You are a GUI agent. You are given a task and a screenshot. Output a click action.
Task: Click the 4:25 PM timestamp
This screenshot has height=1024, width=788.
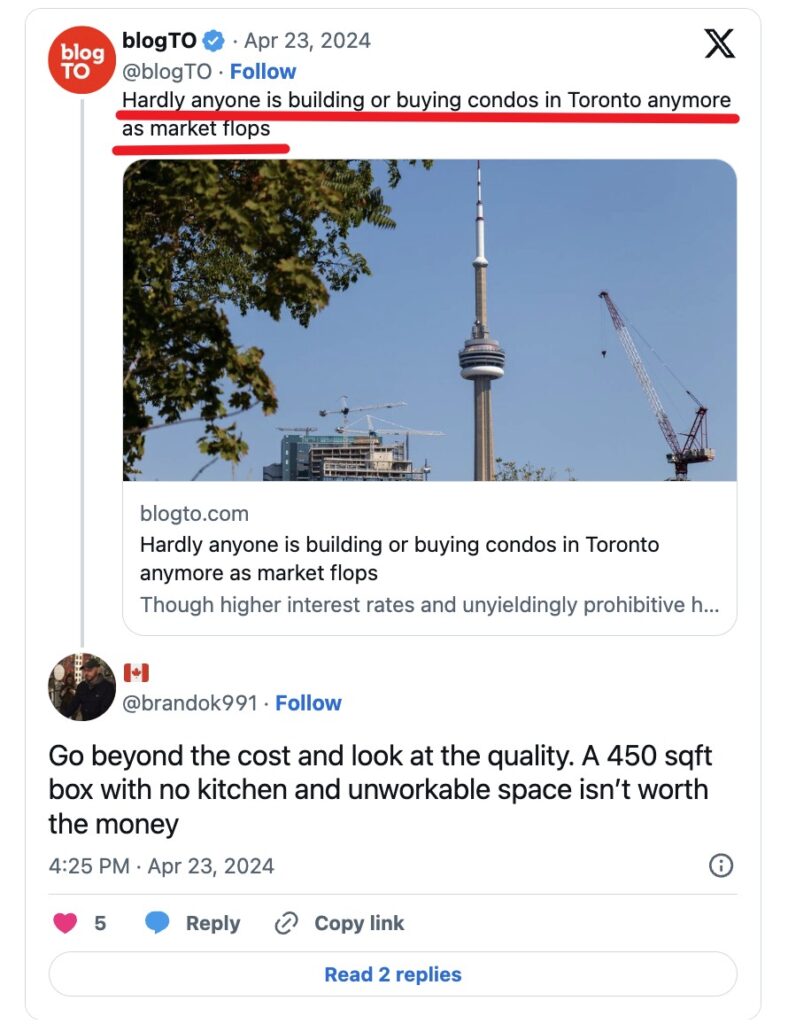pos(88,866)
